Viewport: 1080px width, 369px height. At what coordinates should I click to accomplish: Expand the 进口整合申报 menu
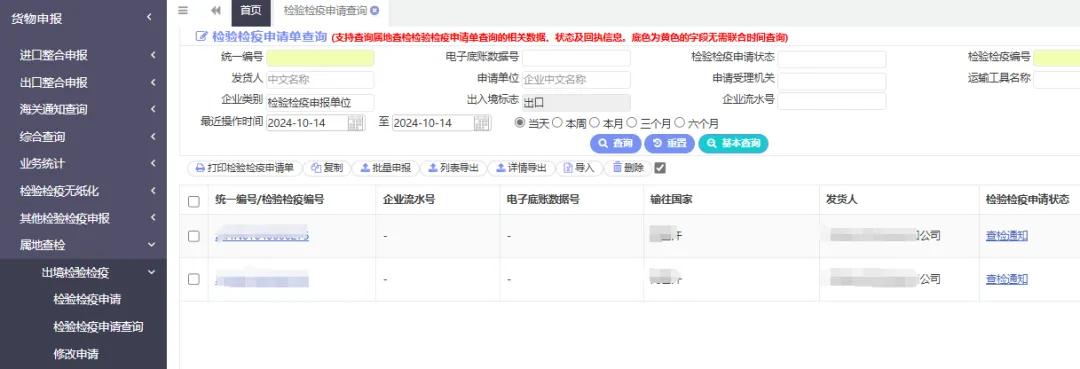(x=83, y=55)
